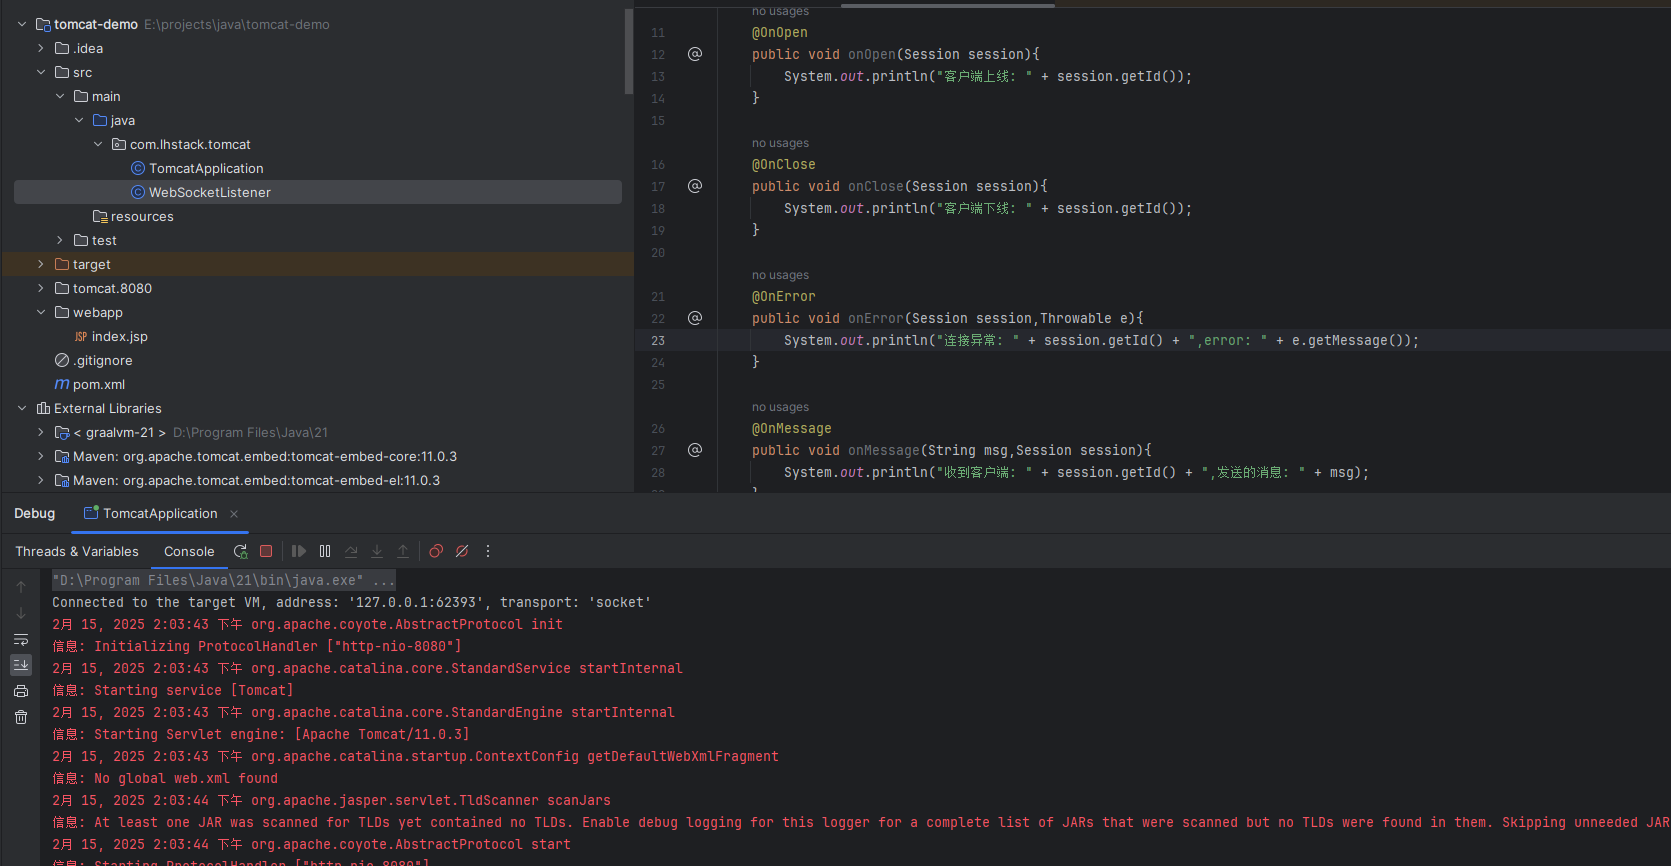Click the Rerun TomcatApplication debug icon
Viewport: 1671px width, 866px height.
240,551
